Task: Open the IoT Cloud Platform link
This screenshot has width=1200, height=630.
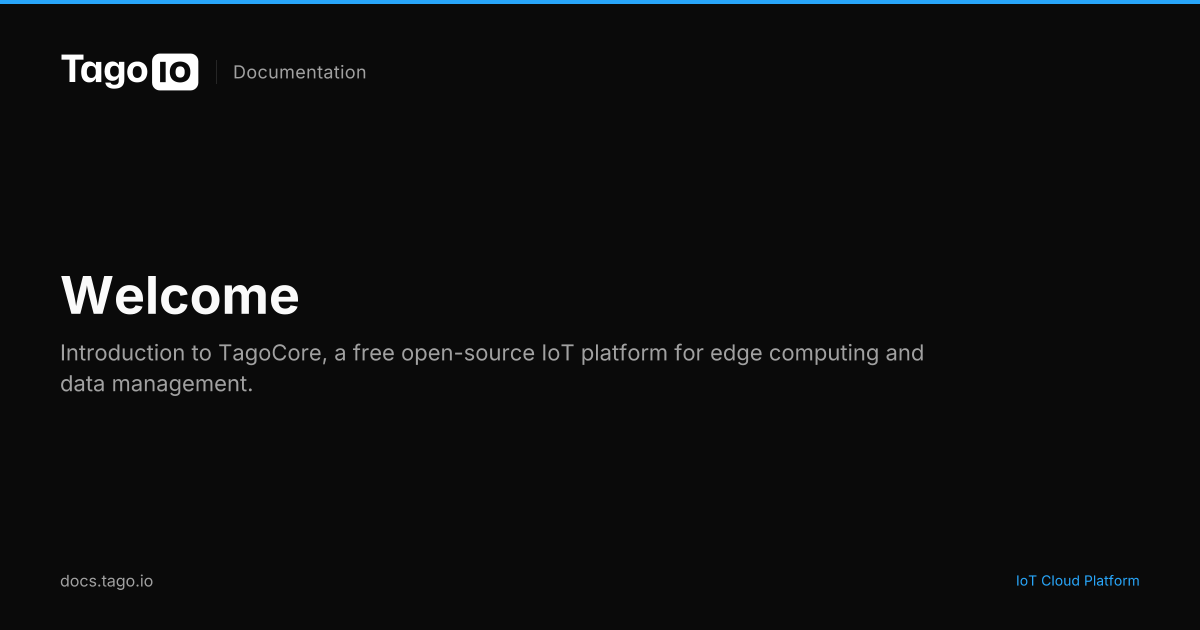Action: (1077, 581)
